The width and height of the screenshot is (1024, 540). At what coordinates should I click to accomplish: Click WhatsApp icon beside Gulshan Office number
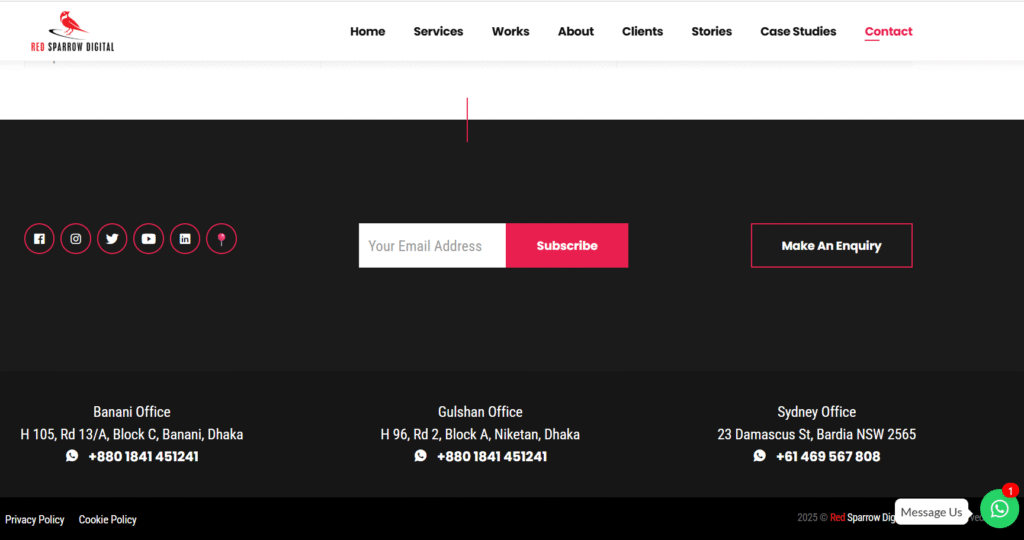[x=421, y=456]
